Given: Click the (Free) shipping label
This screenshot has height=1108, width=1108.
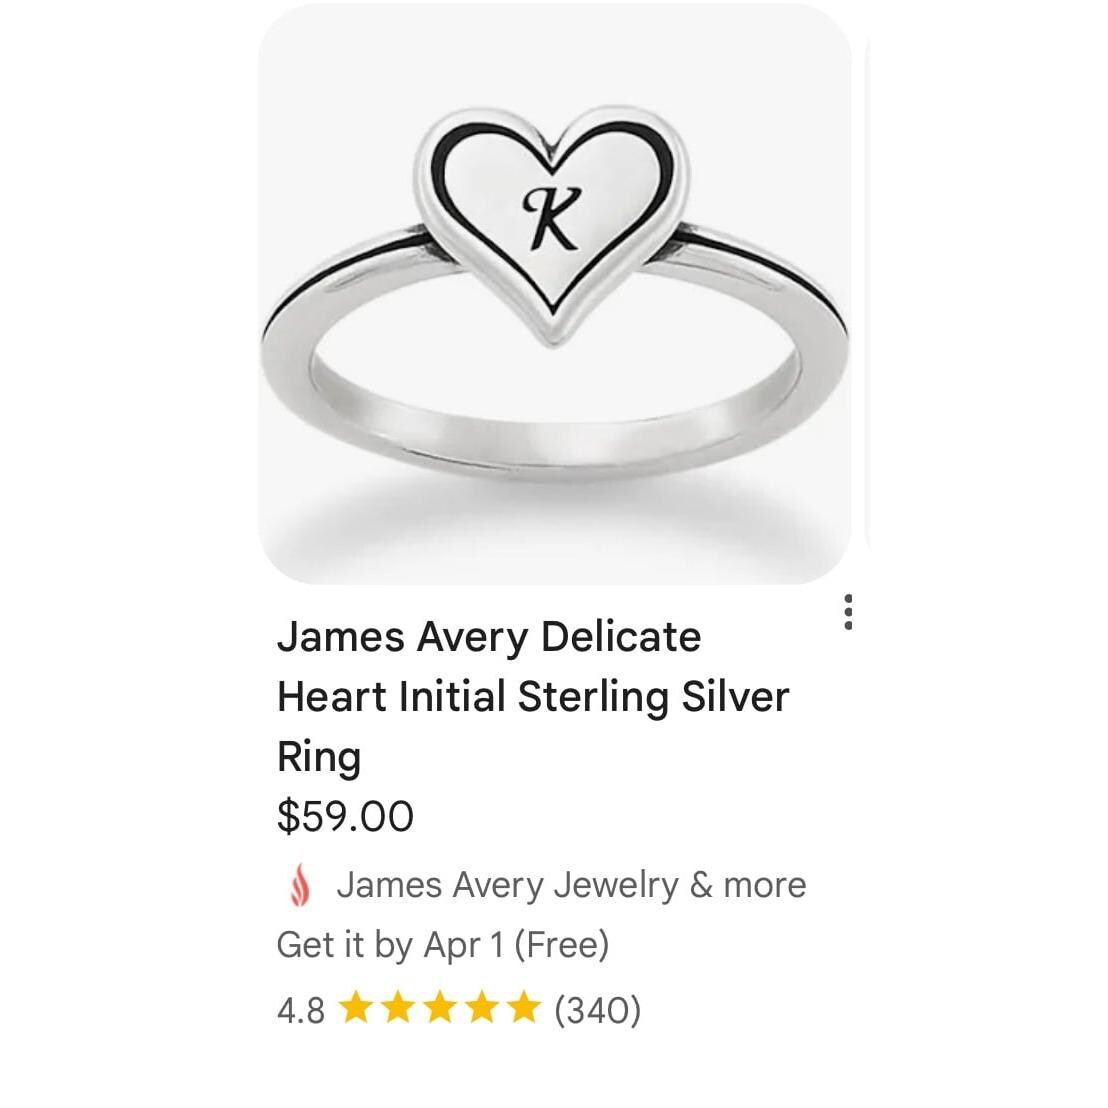Looking at the screenshot, I should [x=561, y=945].
